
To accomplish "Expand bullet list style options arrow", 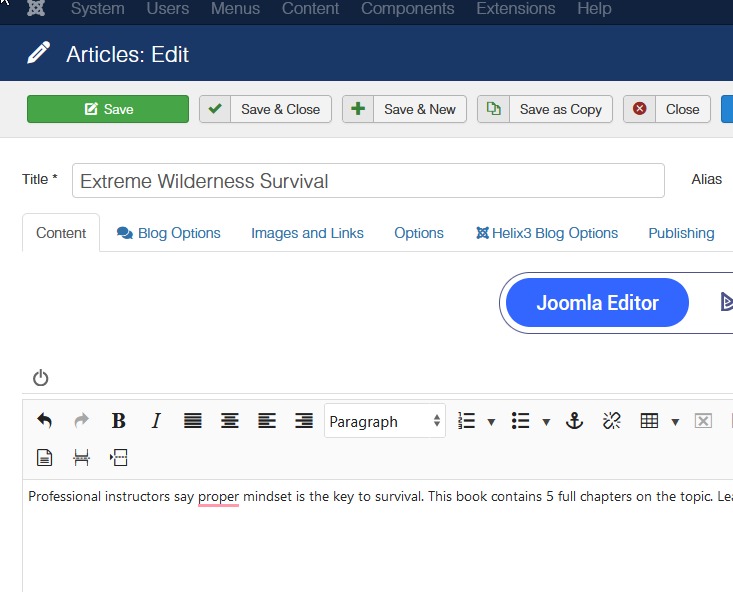I will coord(546,422).
